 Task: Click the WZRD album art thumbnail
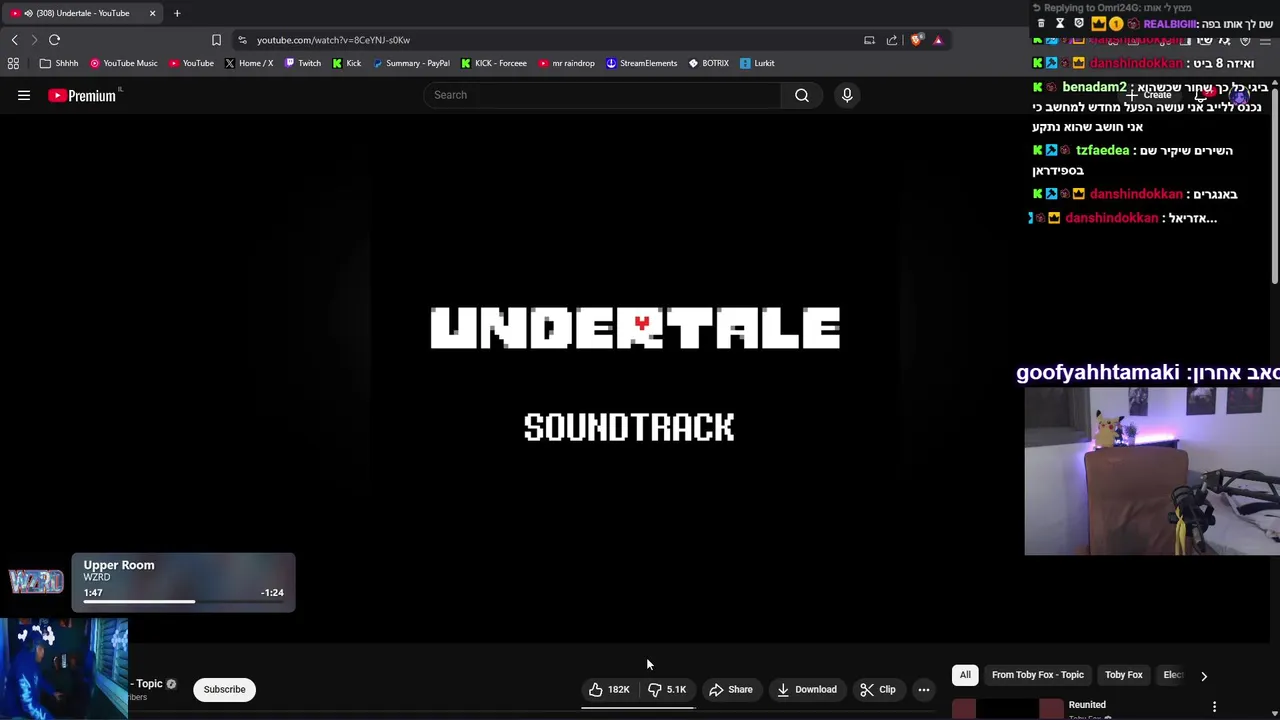[x=36, y=582]
